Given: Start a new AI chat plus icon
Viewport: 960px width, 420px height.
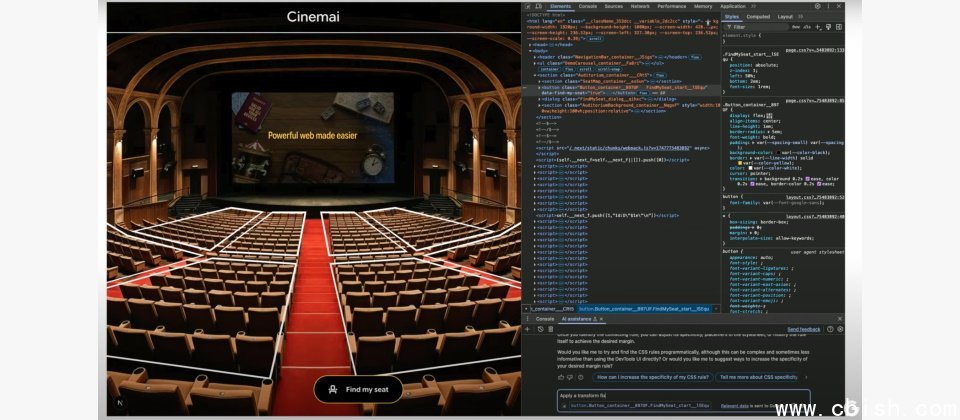Looking at the screenshot, I should [527, 329].
